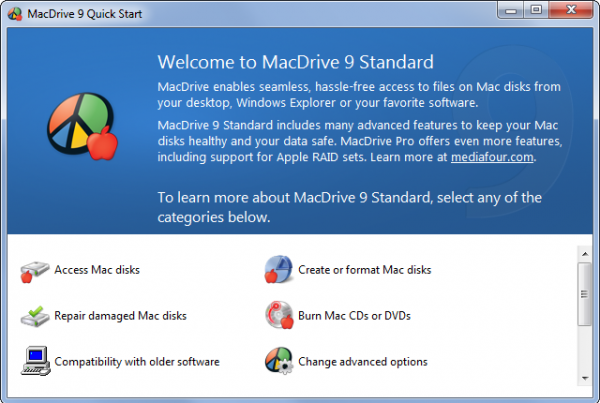Open Repair damaged Mac disks topic
The image size is (600, 403).
(x=120, y=316)
